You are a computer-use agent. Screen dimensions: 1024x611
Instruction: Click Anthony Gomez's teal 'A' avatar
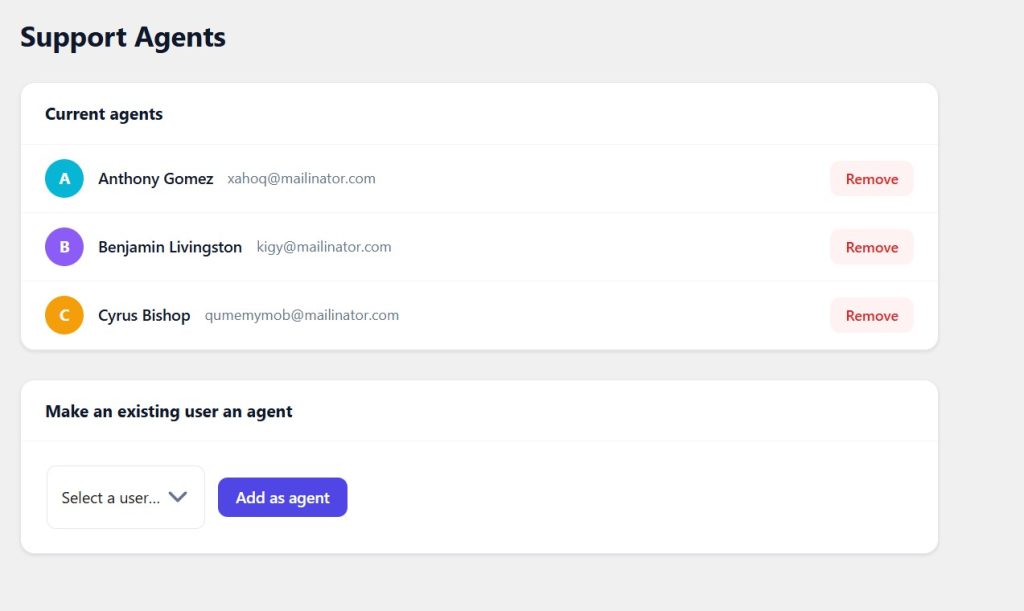pos(64,178)
